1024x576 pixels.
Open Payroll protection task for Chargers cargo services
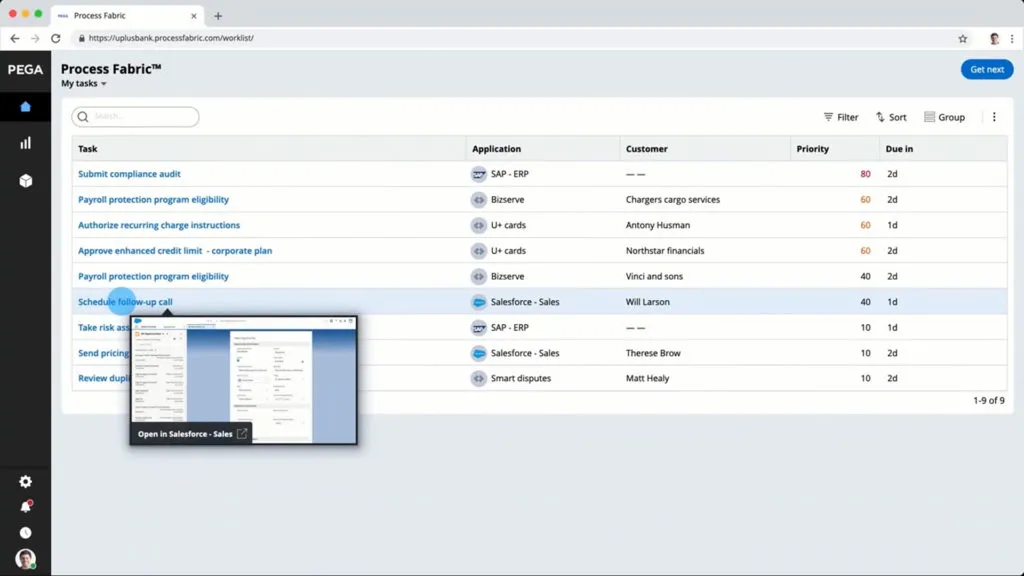pos(153,200)
